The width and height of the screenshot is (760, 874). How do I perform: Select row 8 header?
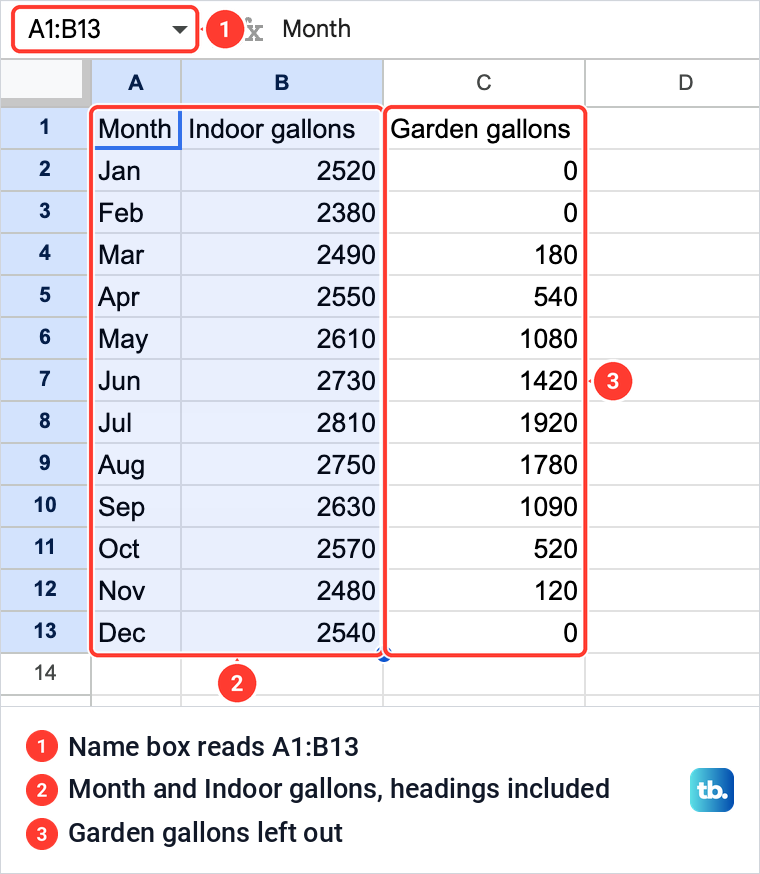point(45,421)
